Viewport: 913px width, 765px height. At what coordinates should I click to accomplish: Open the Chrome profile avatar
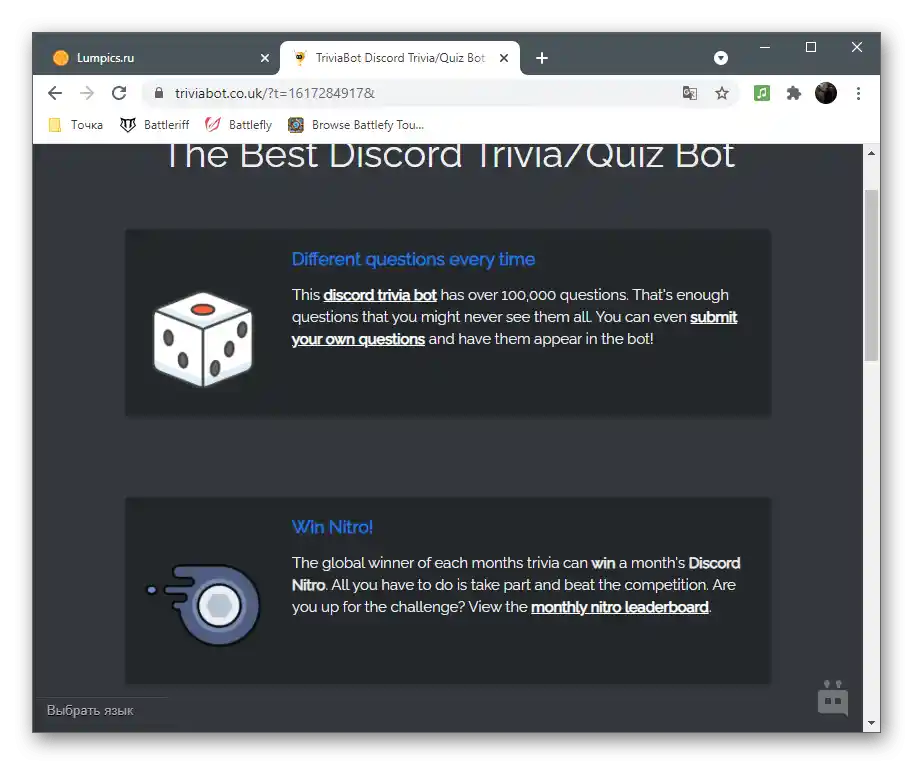point(826,93)
